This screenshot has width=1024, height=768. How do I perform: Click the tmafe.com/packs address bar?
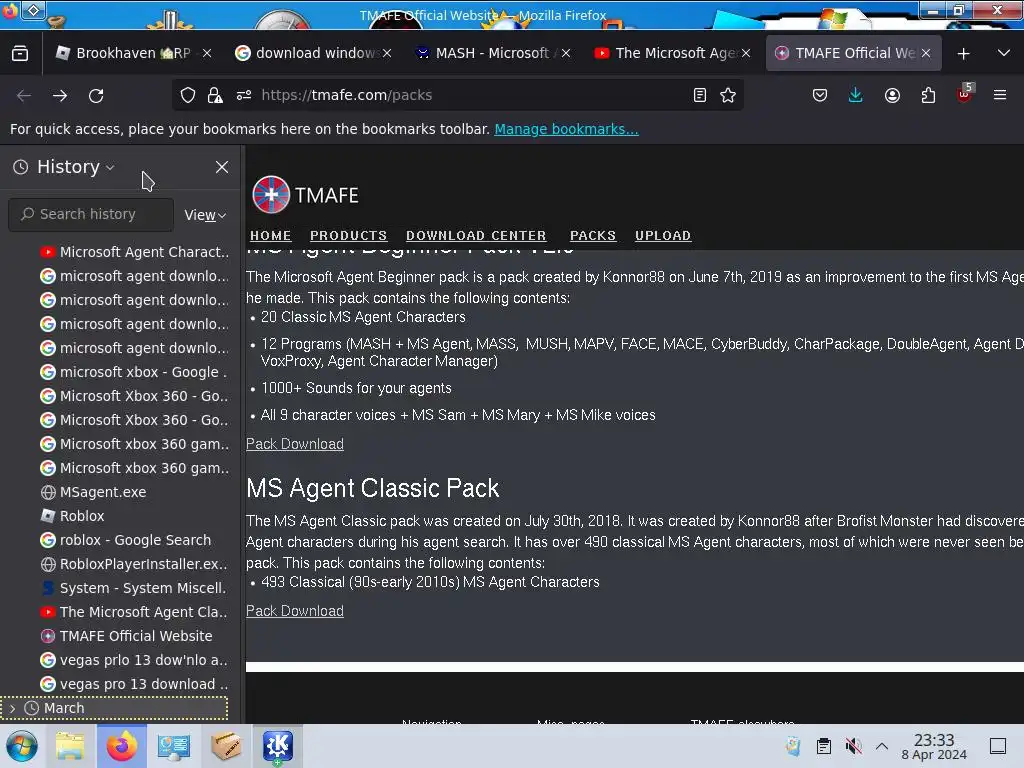457,95
